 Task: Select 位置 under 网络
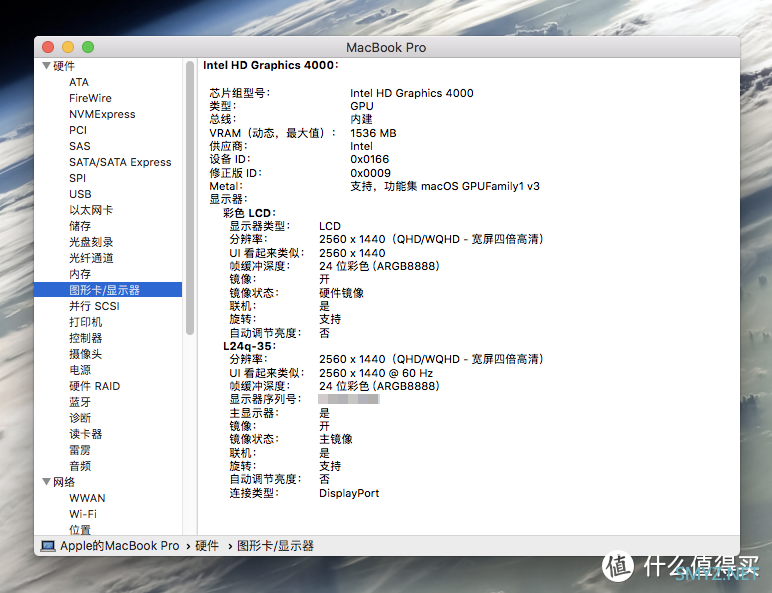[x=80, y=530]
